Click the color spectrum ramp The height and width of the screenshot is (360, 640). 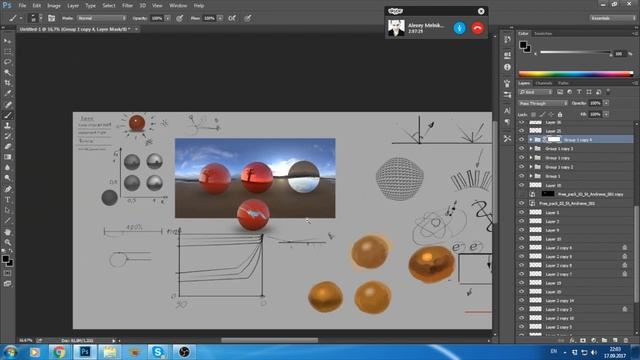click(576, 74)
